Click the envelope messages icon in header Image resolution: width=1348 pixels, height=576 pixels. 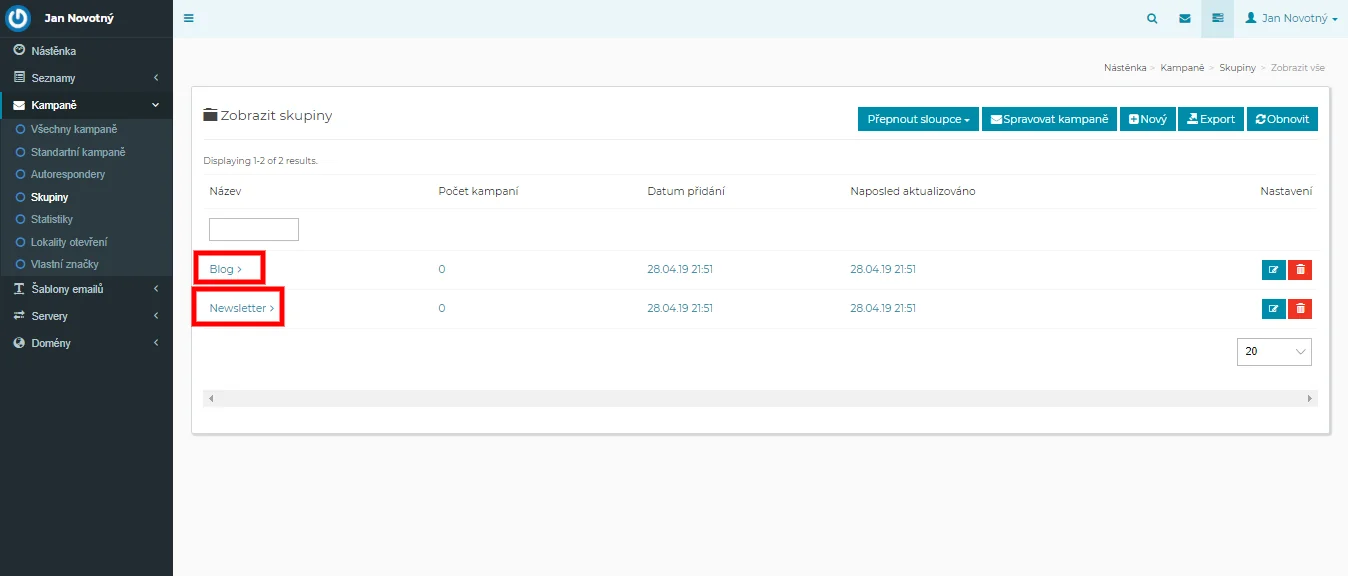pyautogui.click(x=1185, y=18)
